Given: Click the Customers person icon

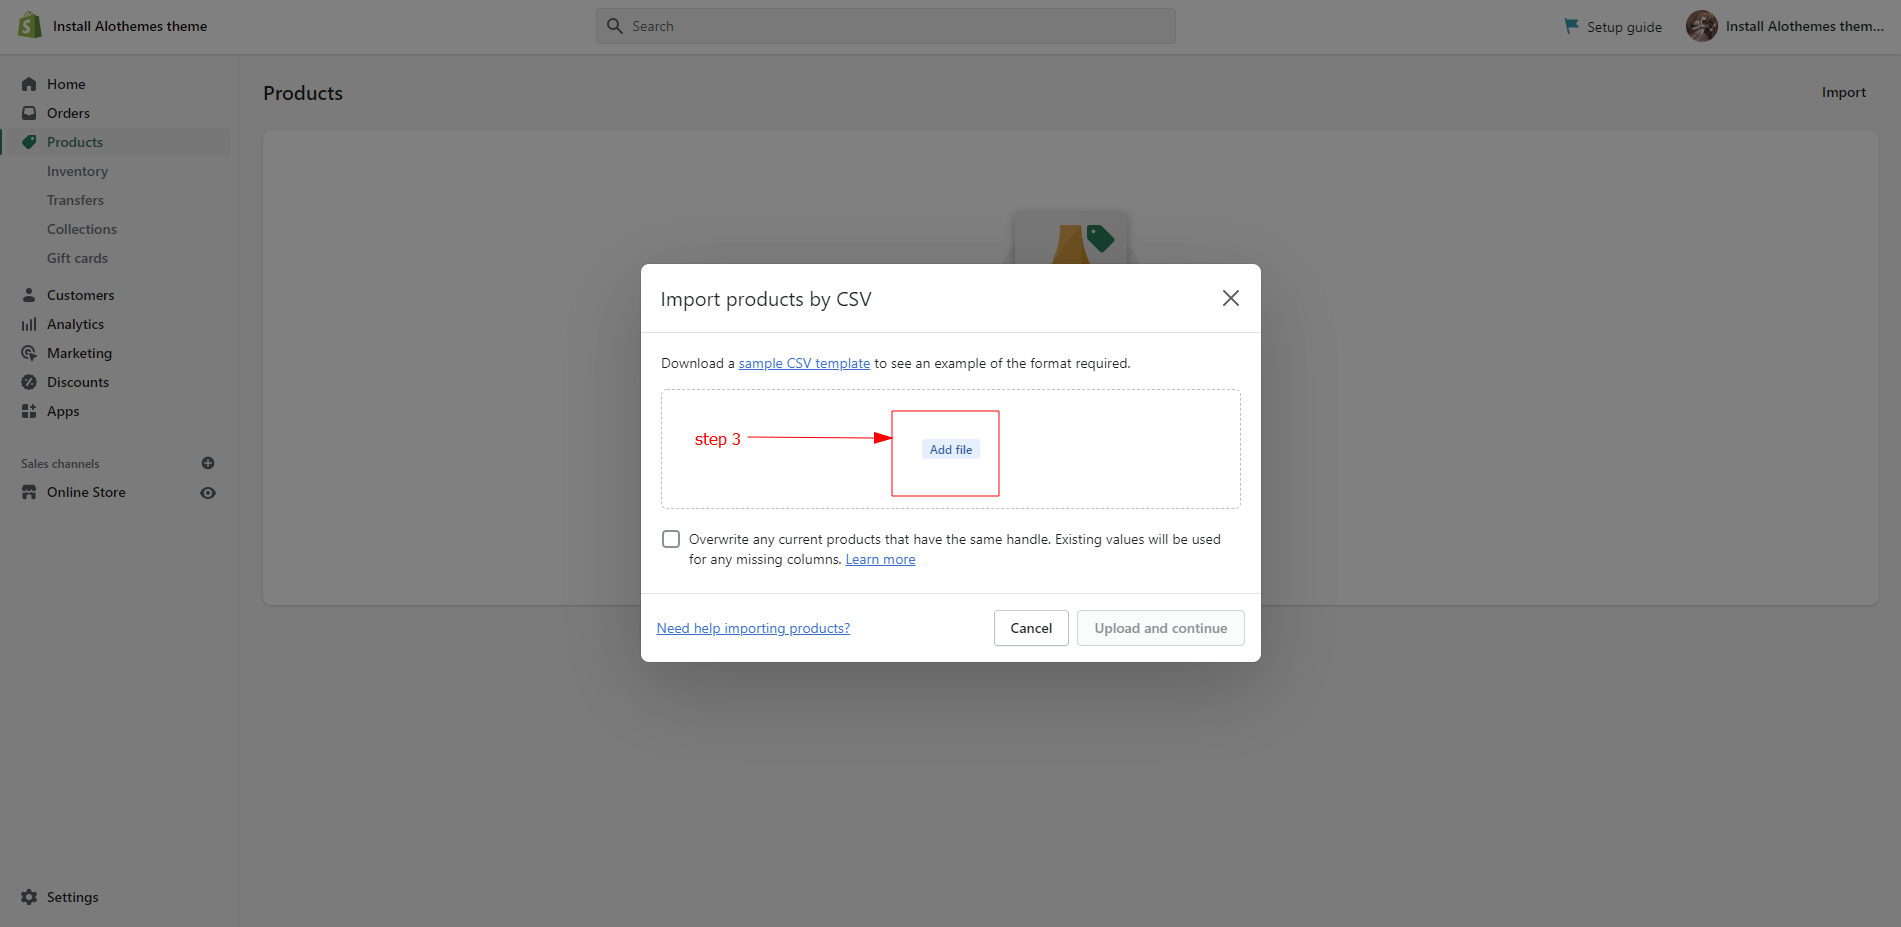Looking at the screenshot, I should tap(29, 295).
